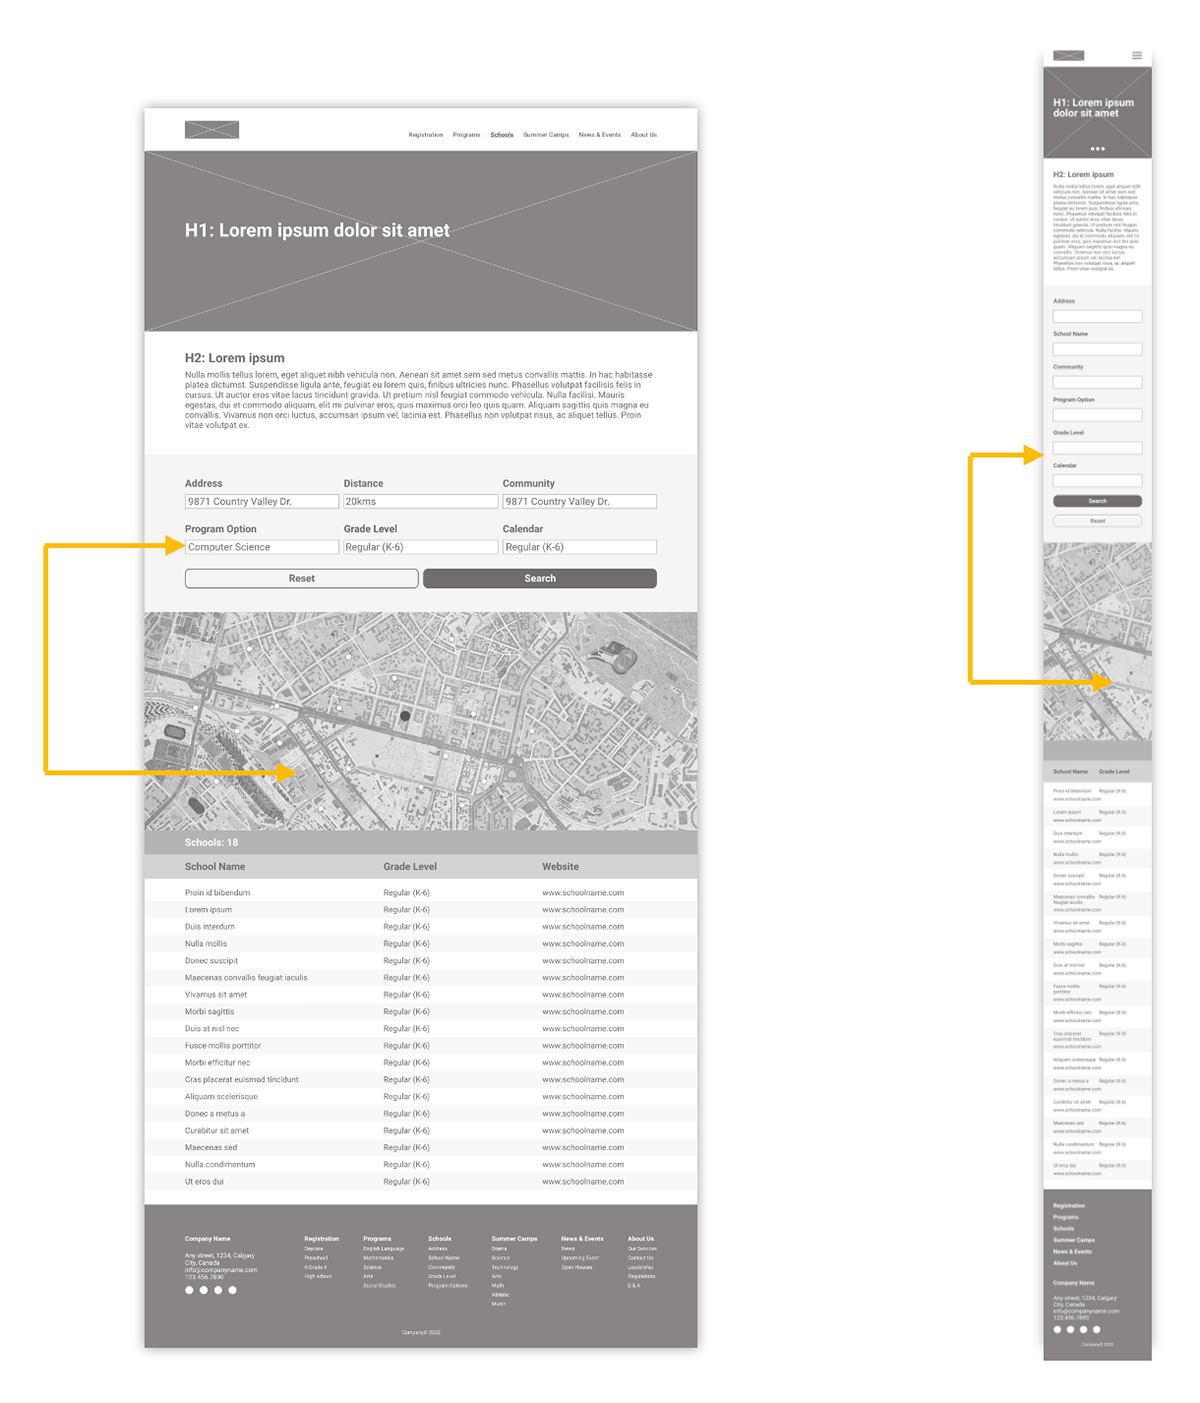Open Programs in desktop top navigation
The width and height of the screenshot is (1200, 1403).
click(x=466, y=135)
